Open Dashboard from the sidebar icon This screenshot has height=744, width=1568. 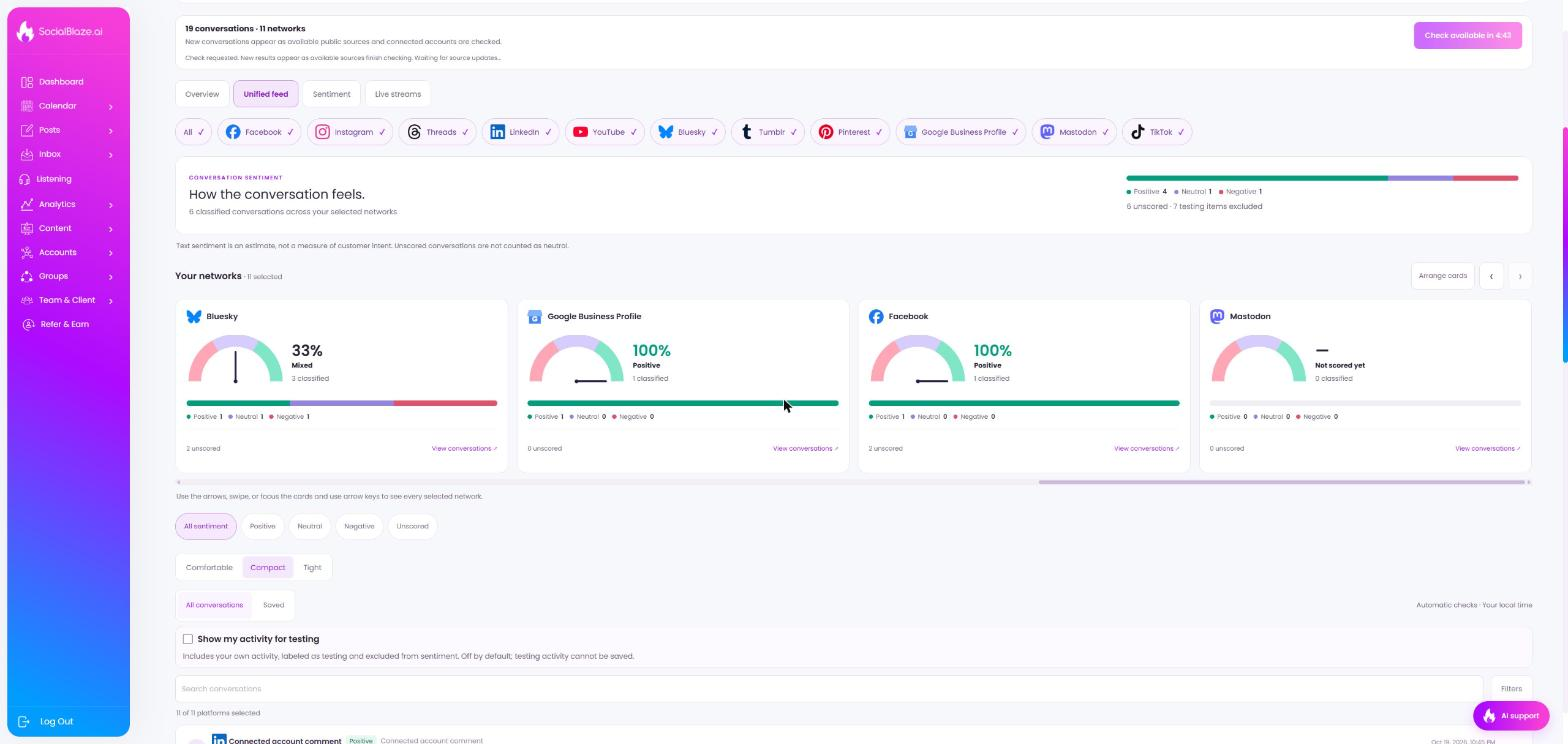27,82
